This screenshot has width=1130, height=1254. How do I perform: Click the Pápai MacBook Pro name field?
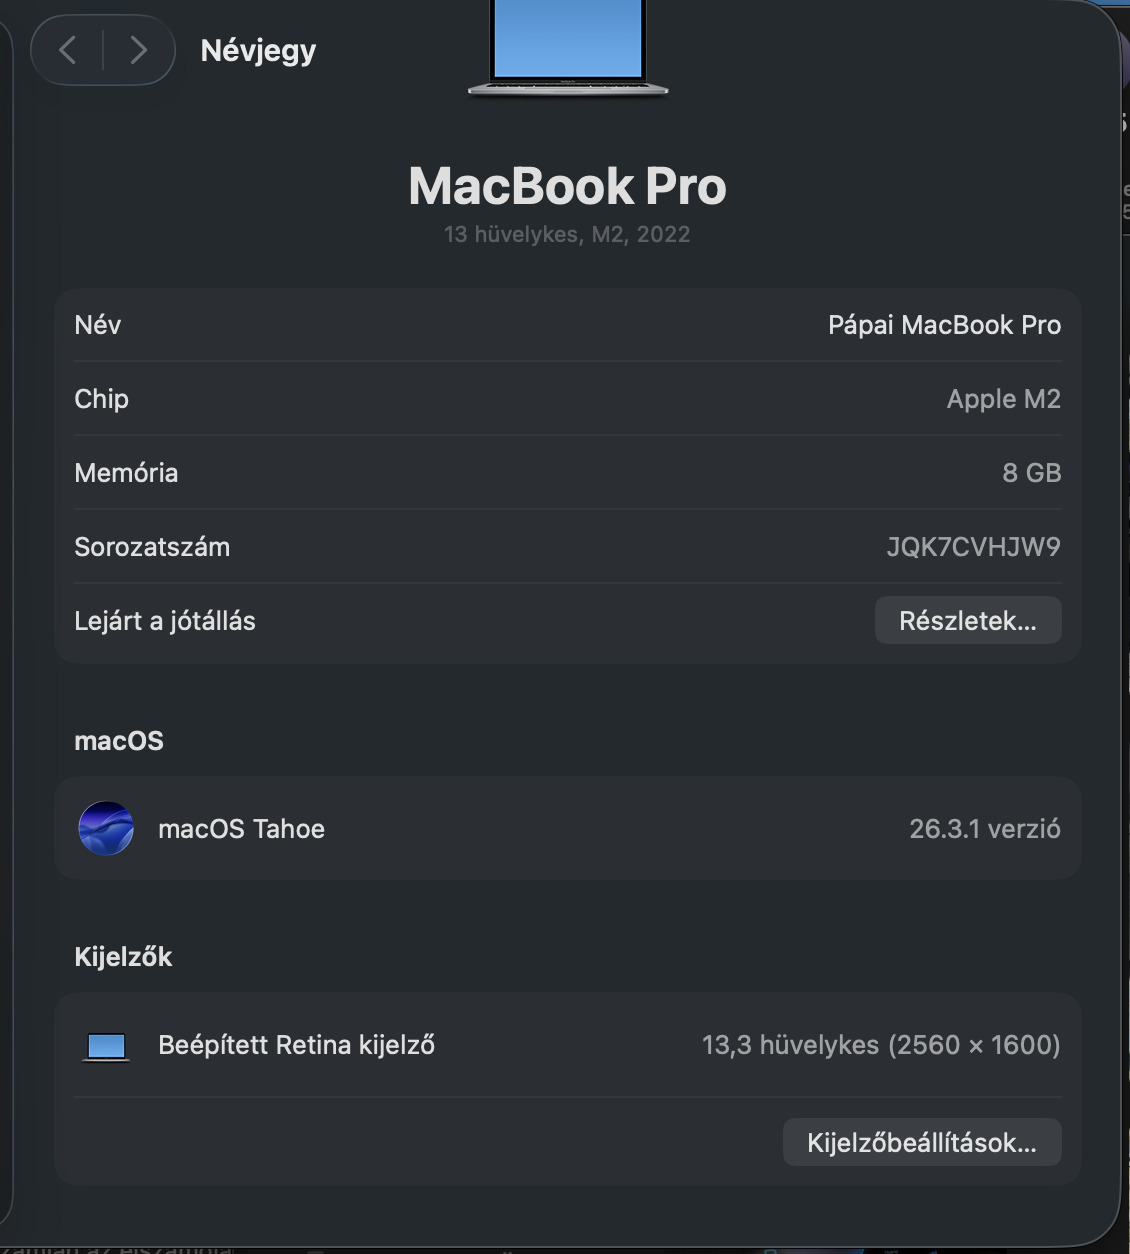point(944,325)
